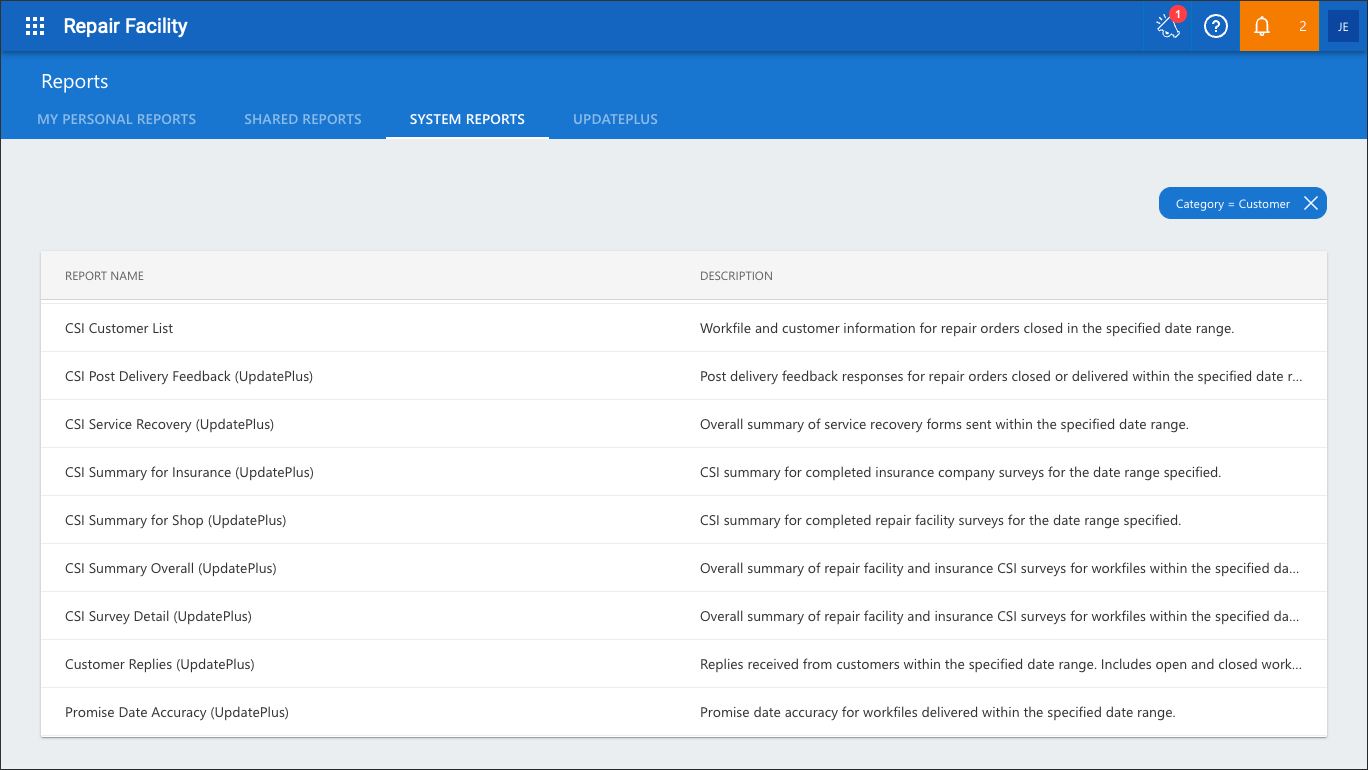This screenshot has width=1368, height=770.
Task: Remove the Category = Customer filter
Action: pos(1310,203)
